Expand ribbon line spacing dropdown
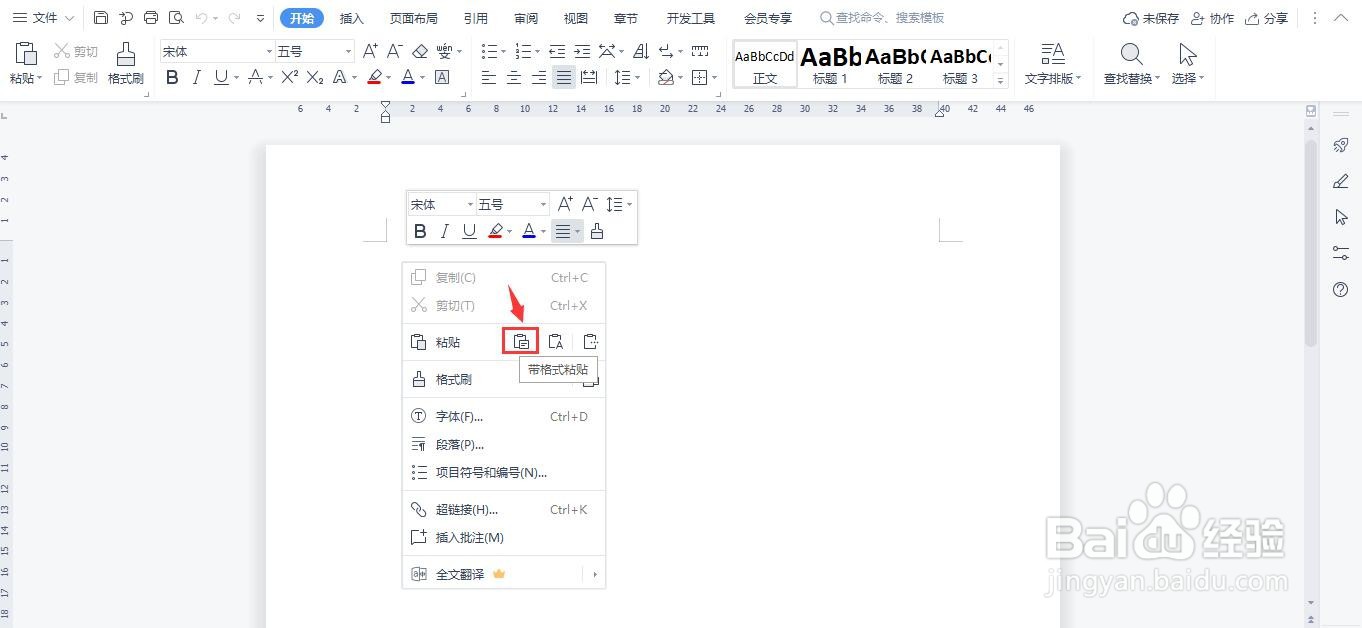 coord(639,77)
